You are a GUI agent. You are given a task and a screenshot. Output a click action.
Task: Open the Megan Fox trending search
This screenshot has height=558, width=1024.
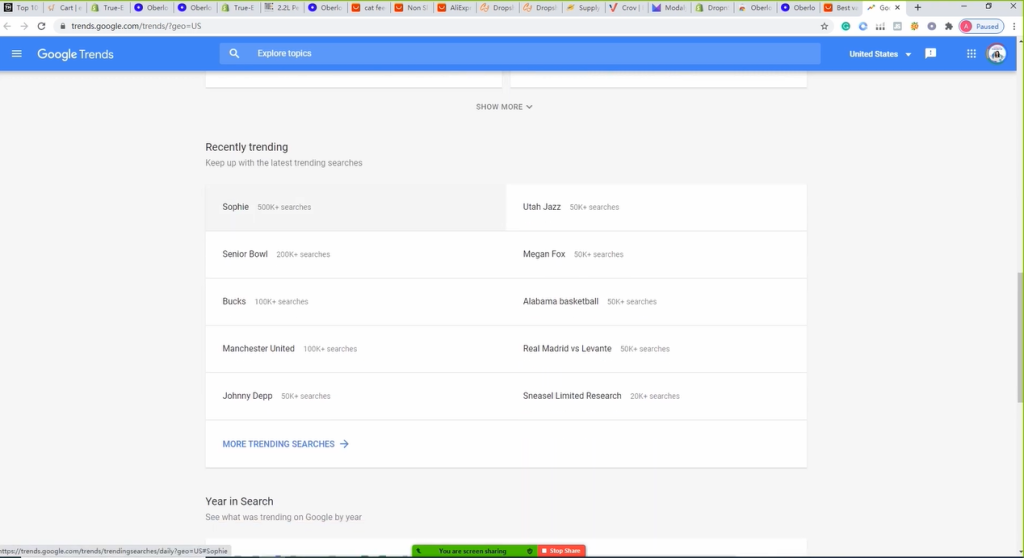tap(656, 254)
